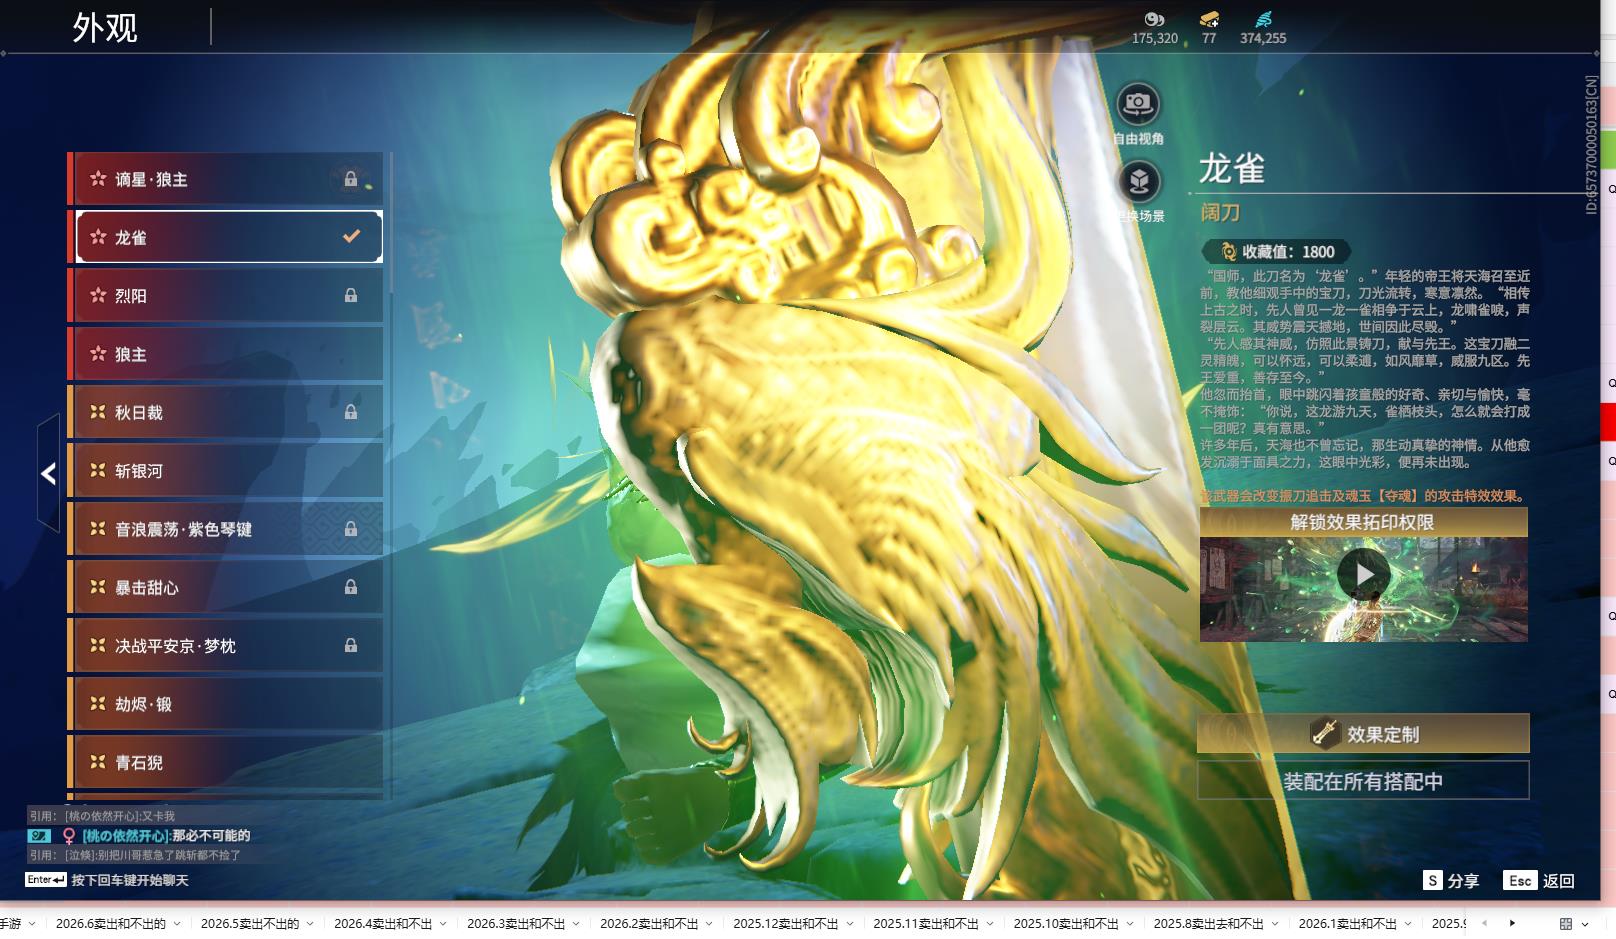Open dropdown arrow of 2026.3卖出和不出 sheet

(x=576, y=924)
